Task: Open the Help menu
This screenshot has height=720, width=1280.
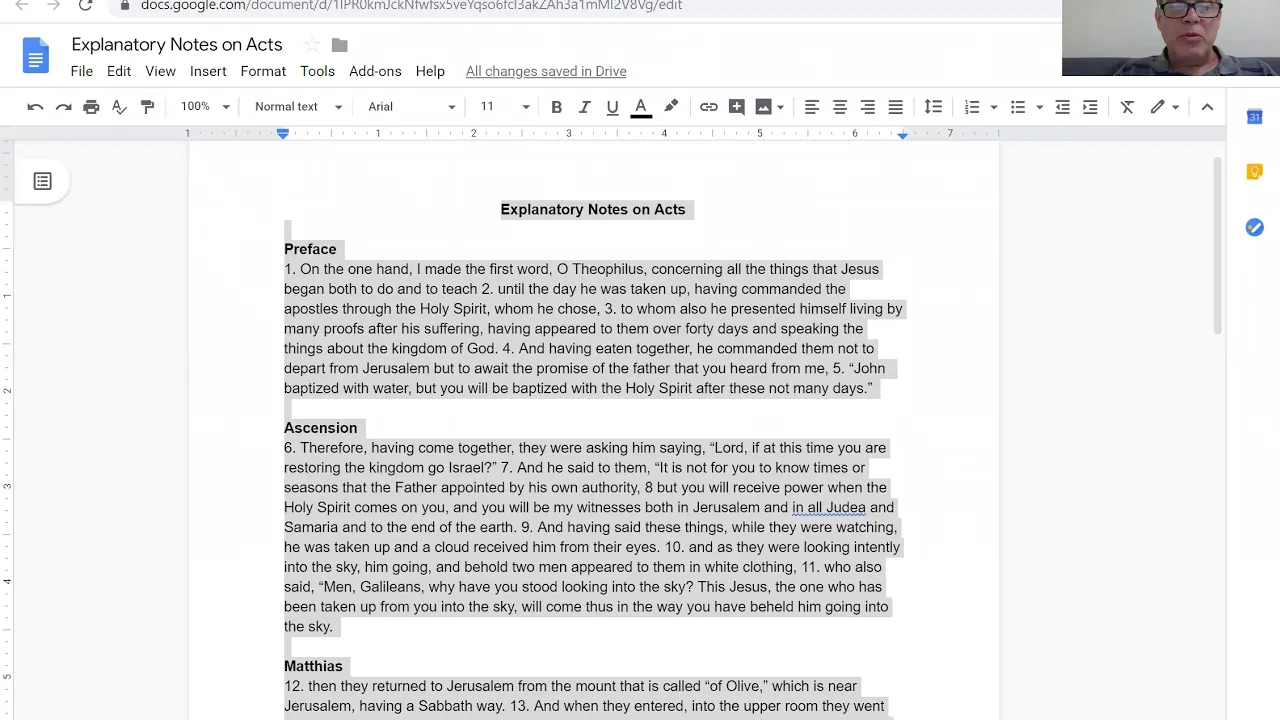Action: point(430,71)
